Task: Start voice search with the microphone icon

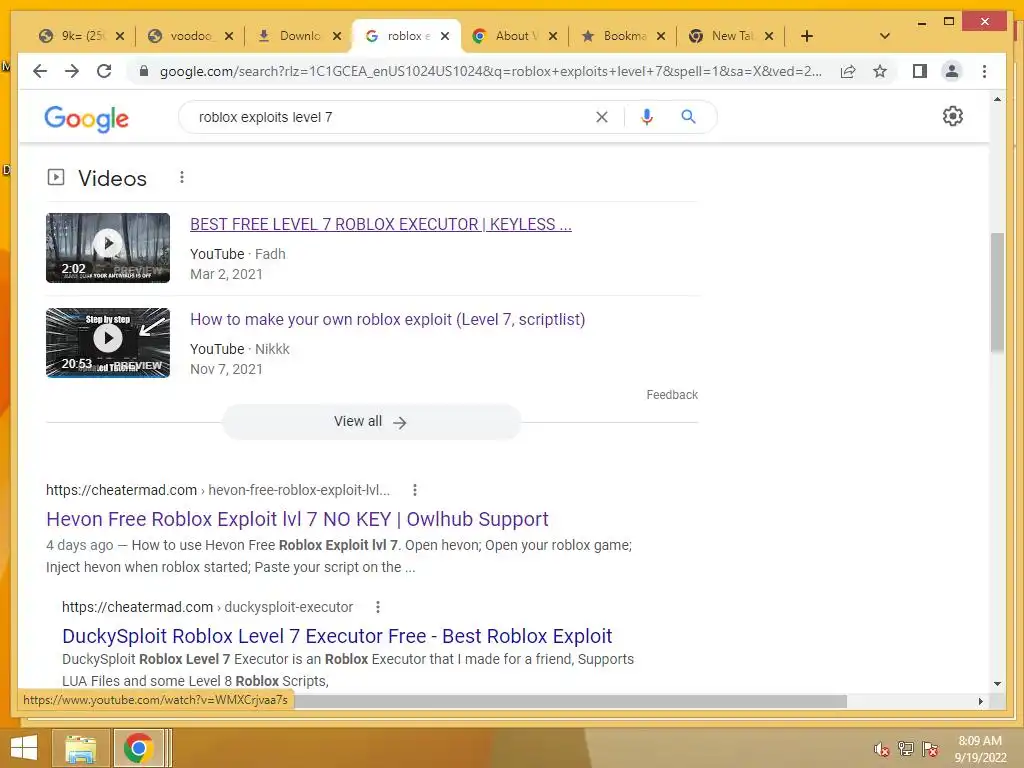Action: [x=647, y=117]
